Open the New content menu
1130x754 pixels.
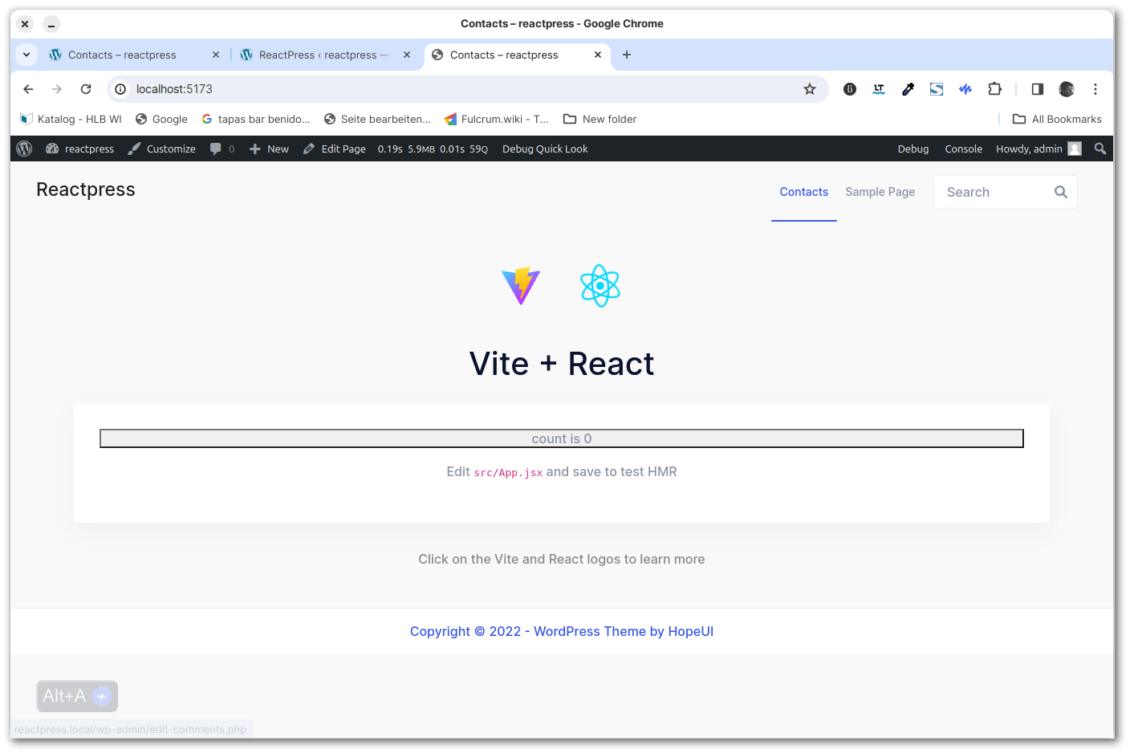[269, 148]
